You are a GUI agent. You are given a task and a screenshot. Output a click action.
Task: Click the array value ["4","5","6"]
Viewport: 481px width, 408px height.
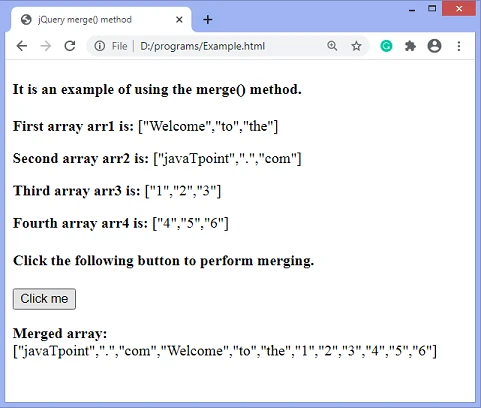190,223
